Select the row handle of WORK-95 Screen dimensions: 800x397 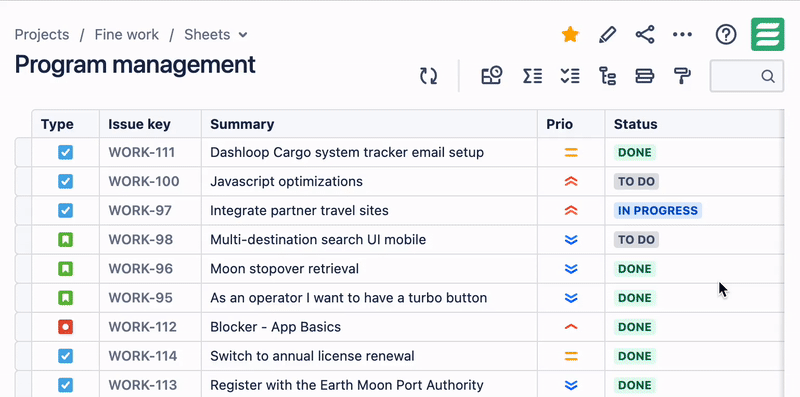(23, 297)
